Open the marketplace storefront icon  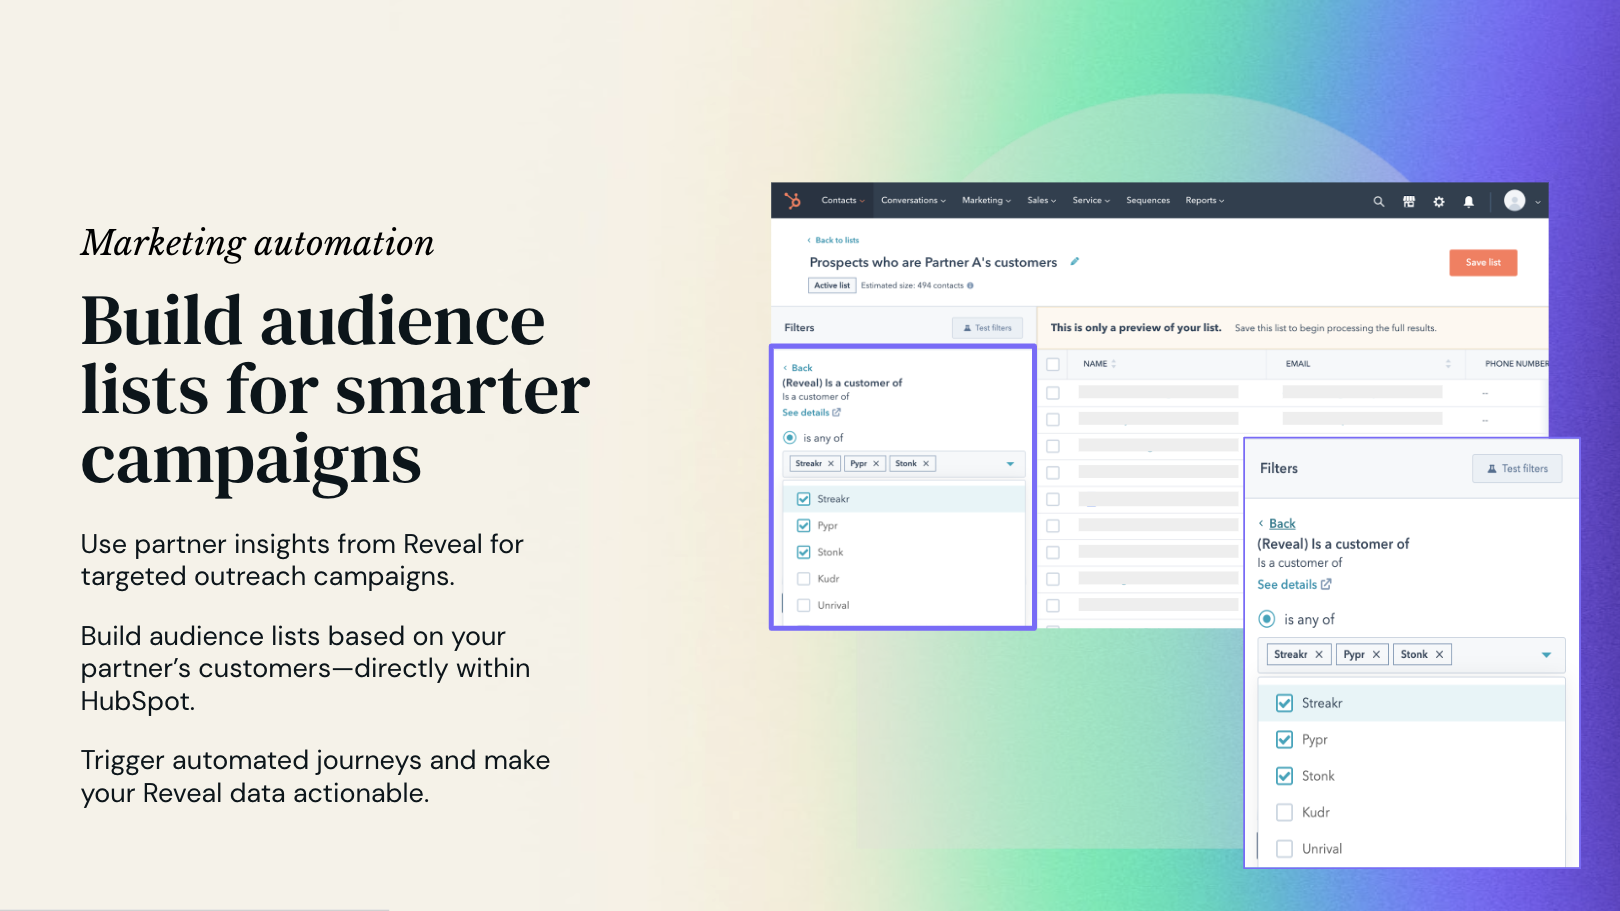1409,201
